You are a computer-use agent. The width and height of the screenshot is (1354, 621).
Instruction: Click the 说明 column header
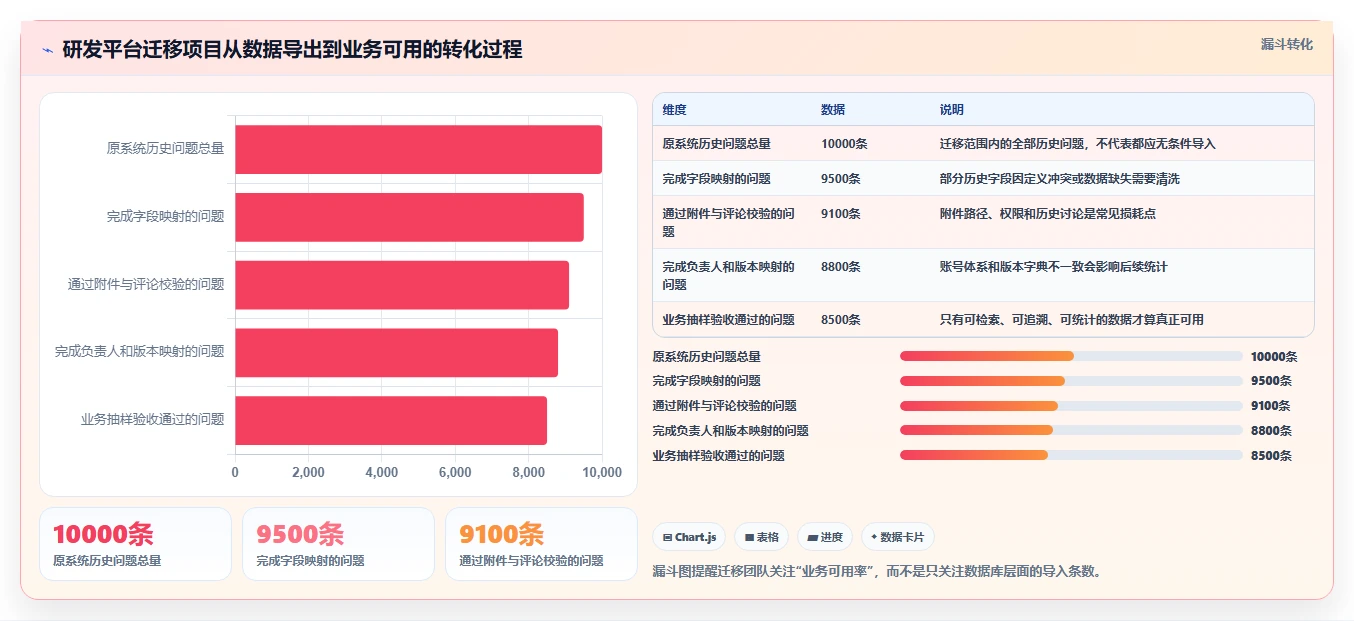[x=952, y=110]
